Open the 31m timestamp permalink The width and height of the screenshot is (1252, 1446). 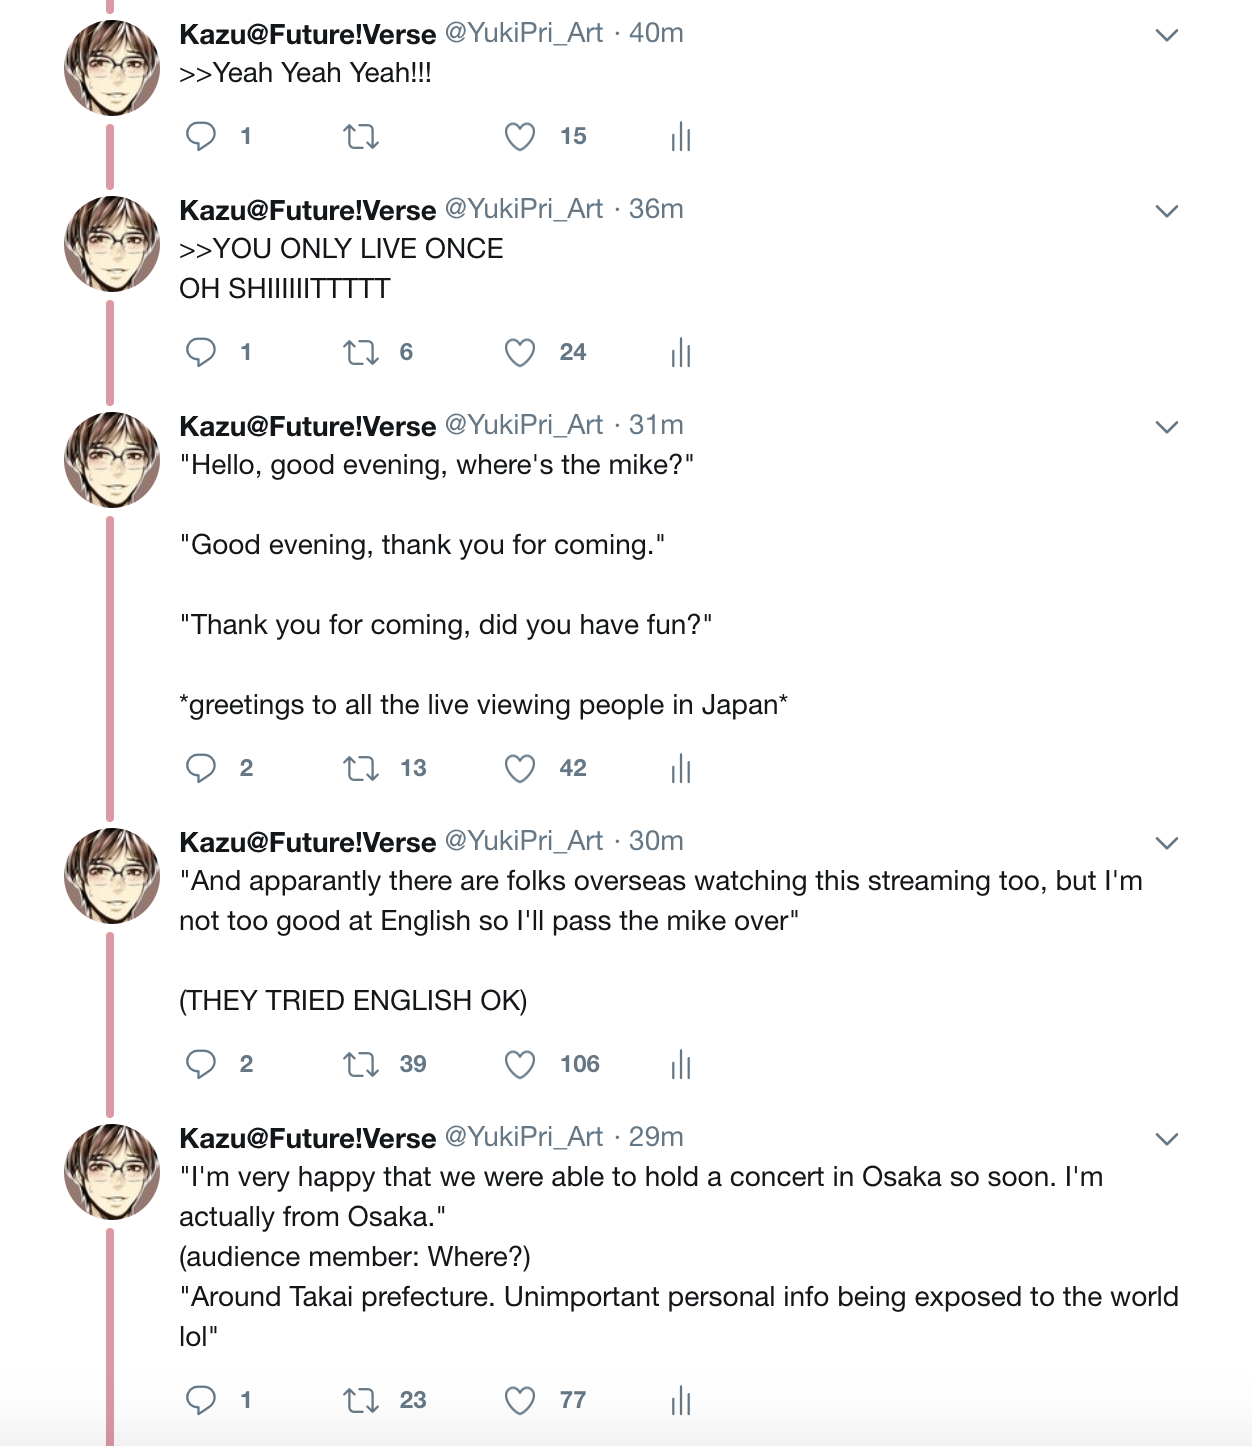coord(656,425)
